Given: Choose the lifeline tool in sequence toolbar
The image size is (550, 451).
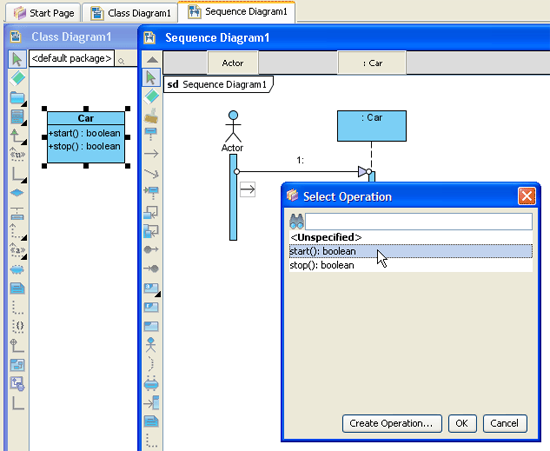Looking at the screenshot, I should (x=151, y=134).
